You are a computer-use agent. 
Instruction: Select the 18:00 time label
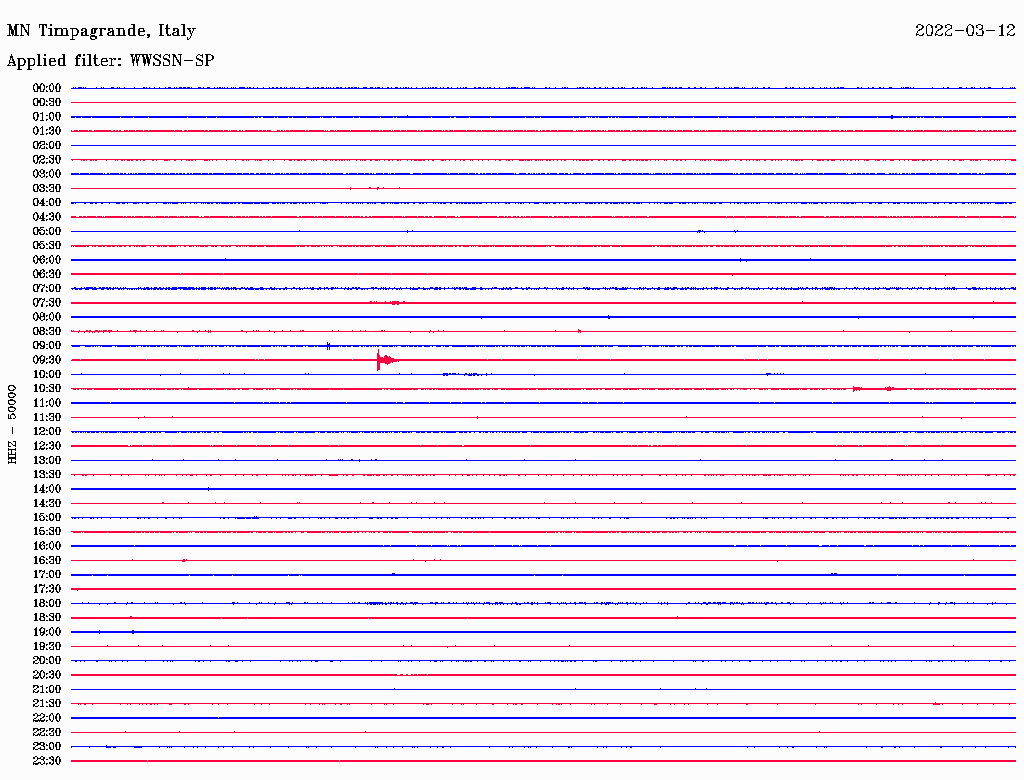point(47,604)
